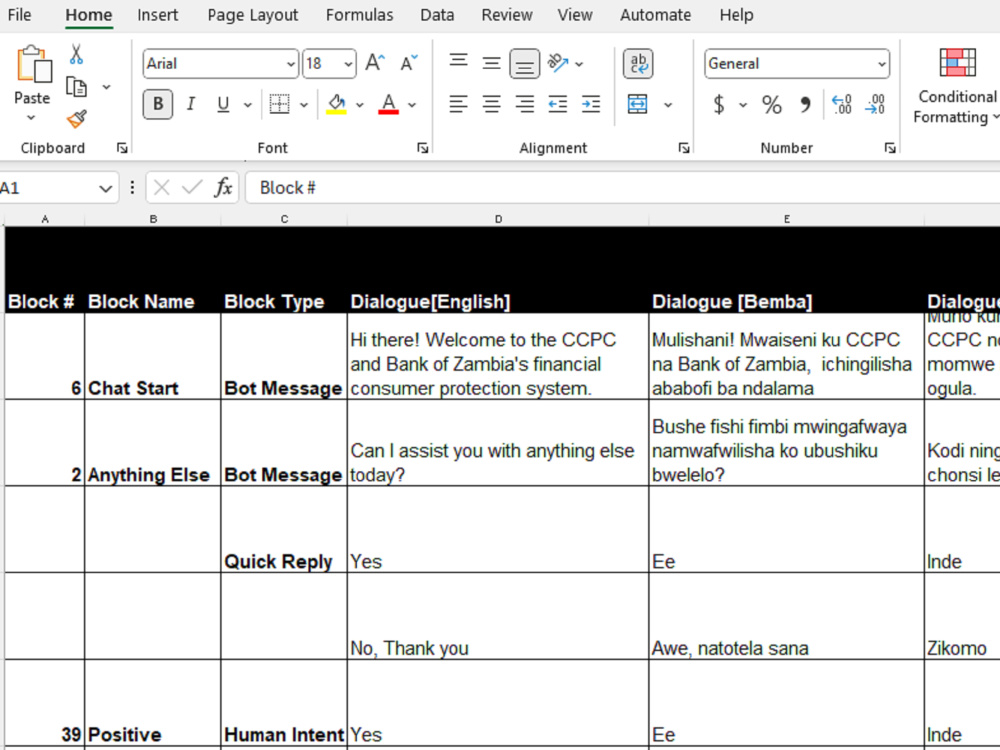This screenshot has width=1000, height=750.
Task: Click the Paste clipboard icon
Action: [33, 65]
